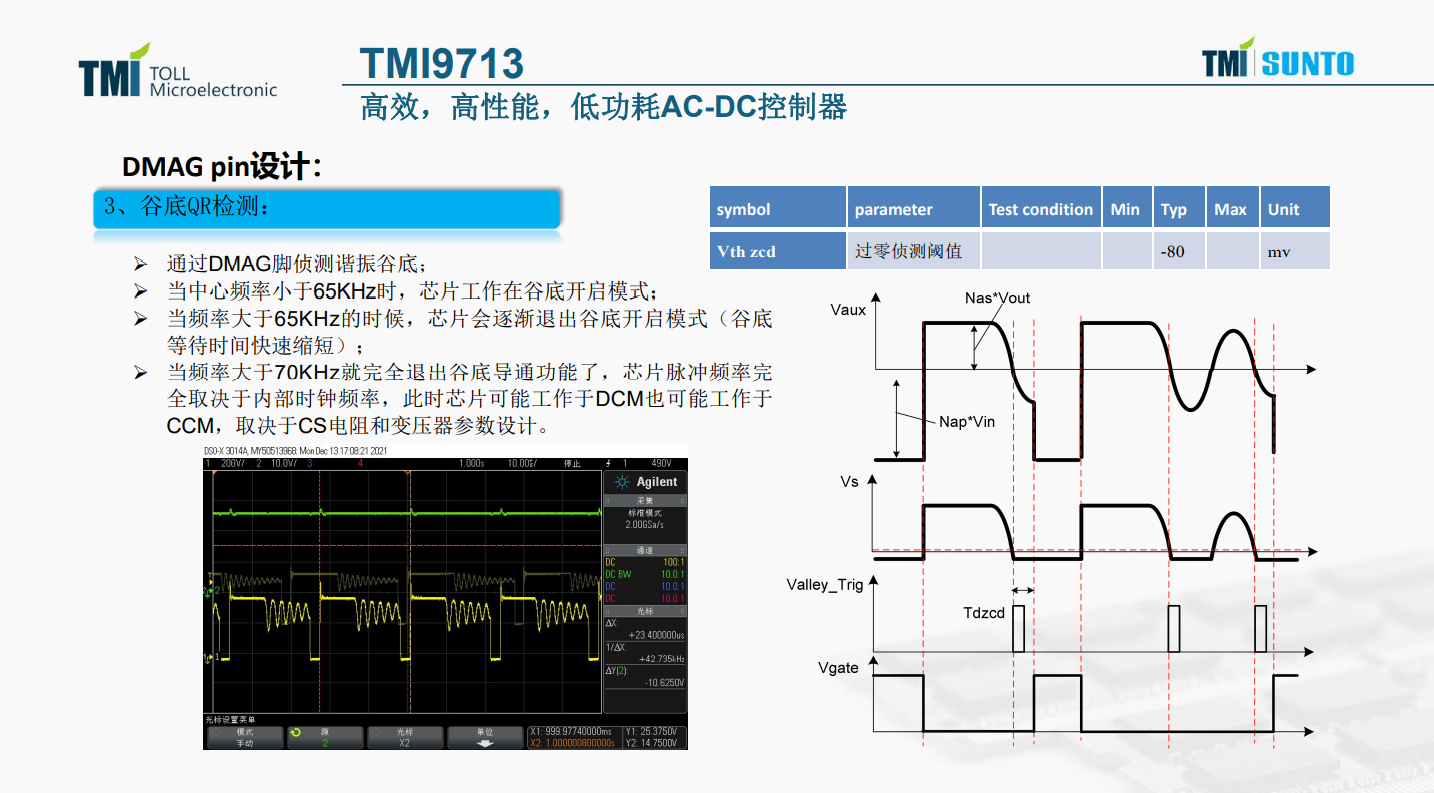Click the symbol table header cell
Viewport: 1434px width, 793px height.
pyautogui.click(x=778, y=208)
